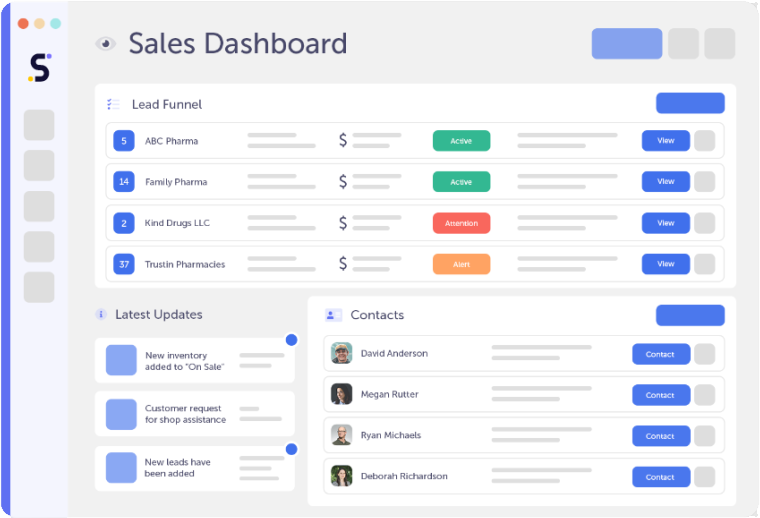Viewport: 760px width, 518px height.
Task: Click the number 37 badge for Trustin Pharmacies
Action: pos(124,264)
